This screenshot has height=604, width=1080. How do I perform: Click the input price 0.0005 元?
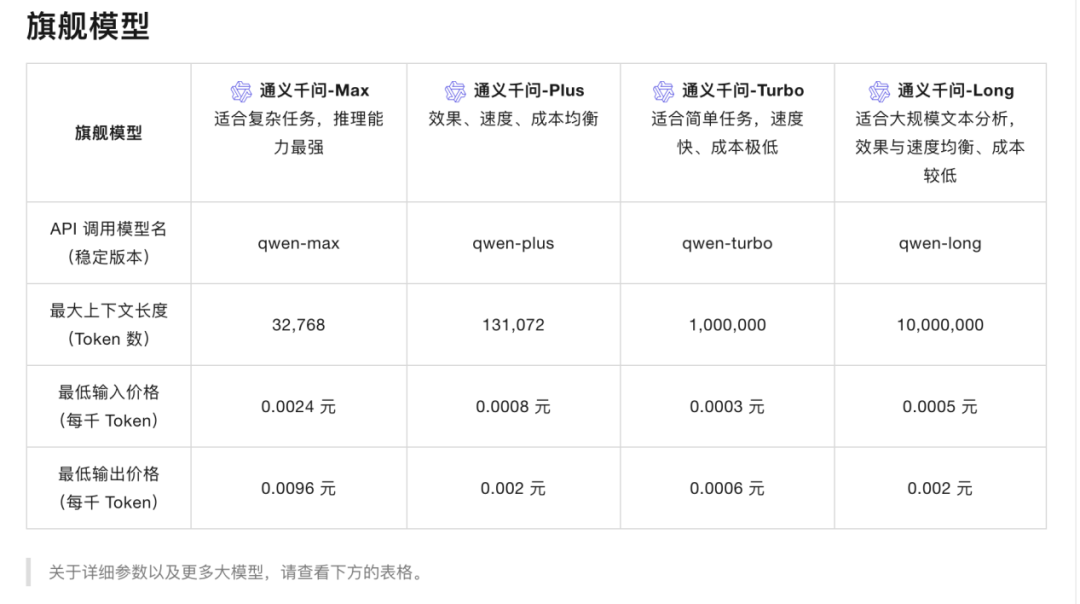[940, 407]
